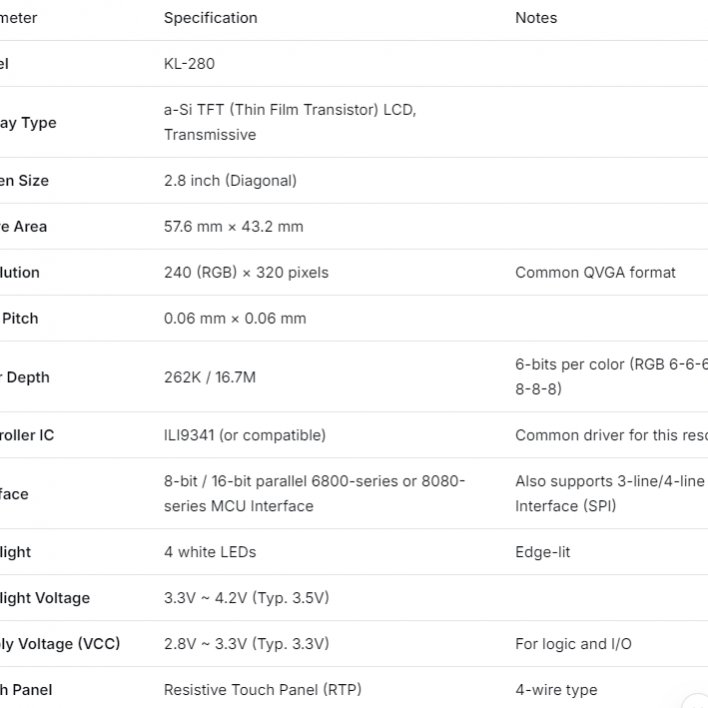
Task: Click the 4-wire type note
Action: [x=556, y=690]
